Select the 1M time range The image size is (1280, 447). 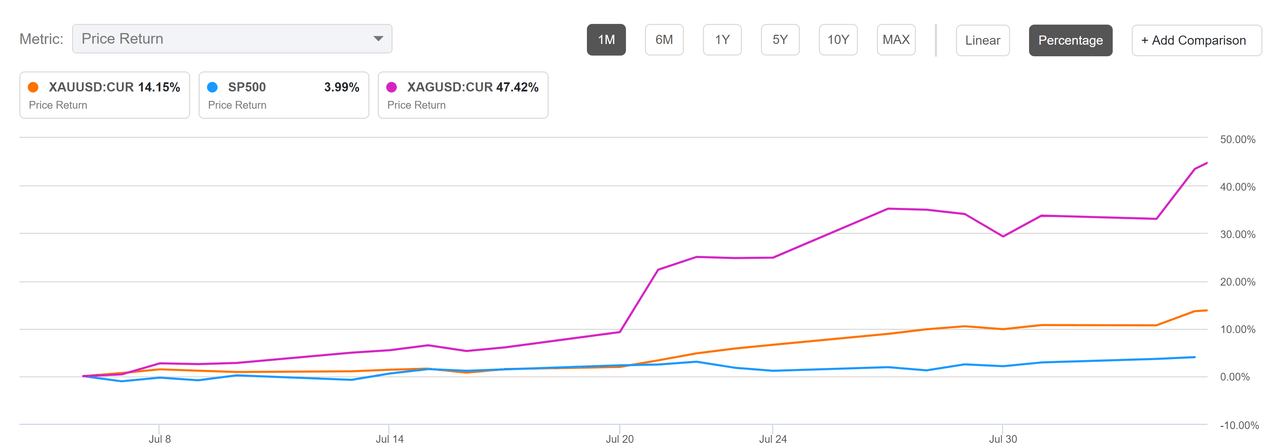pos(606,40)
